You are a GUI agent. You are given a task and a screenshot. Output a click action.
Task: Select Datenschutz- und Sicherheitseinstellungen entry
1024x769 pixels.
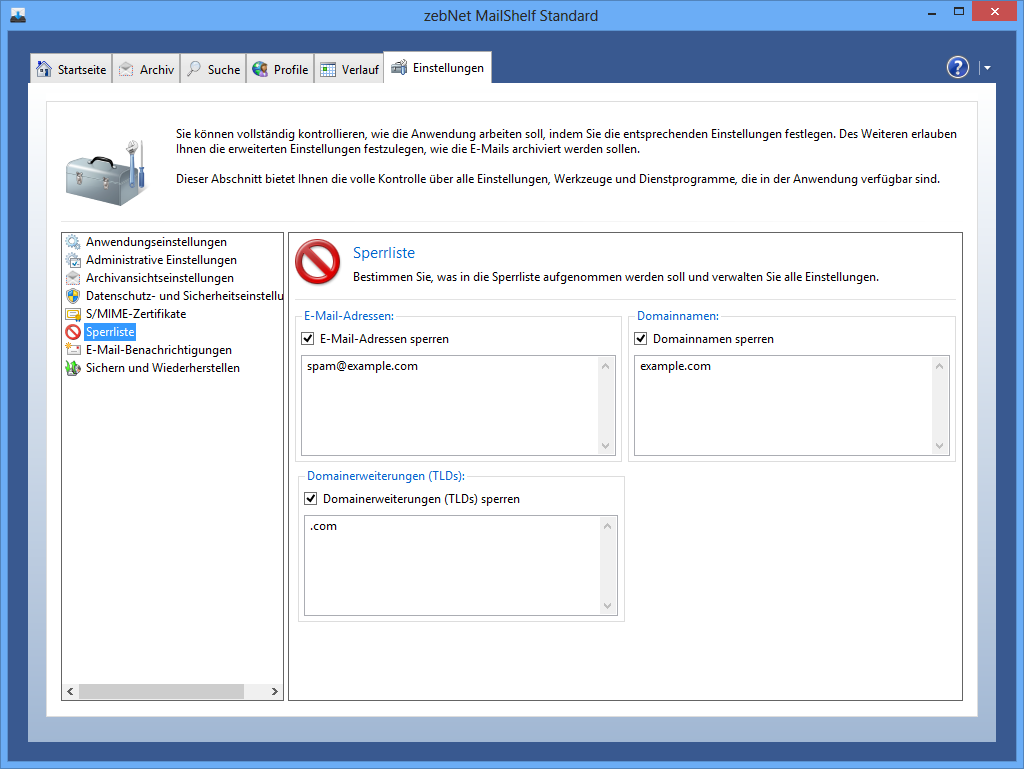[x=184, y=296]
